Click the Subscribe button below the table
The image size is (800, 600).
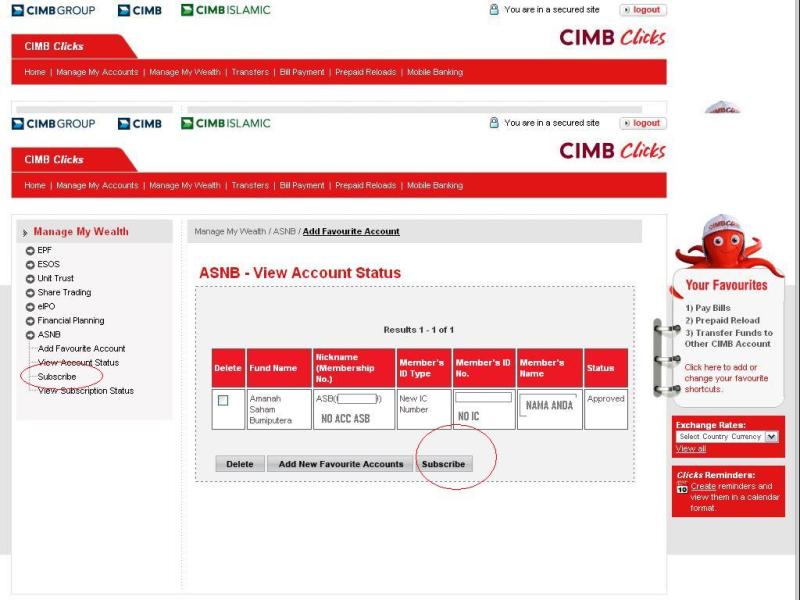tap(443, 464)
